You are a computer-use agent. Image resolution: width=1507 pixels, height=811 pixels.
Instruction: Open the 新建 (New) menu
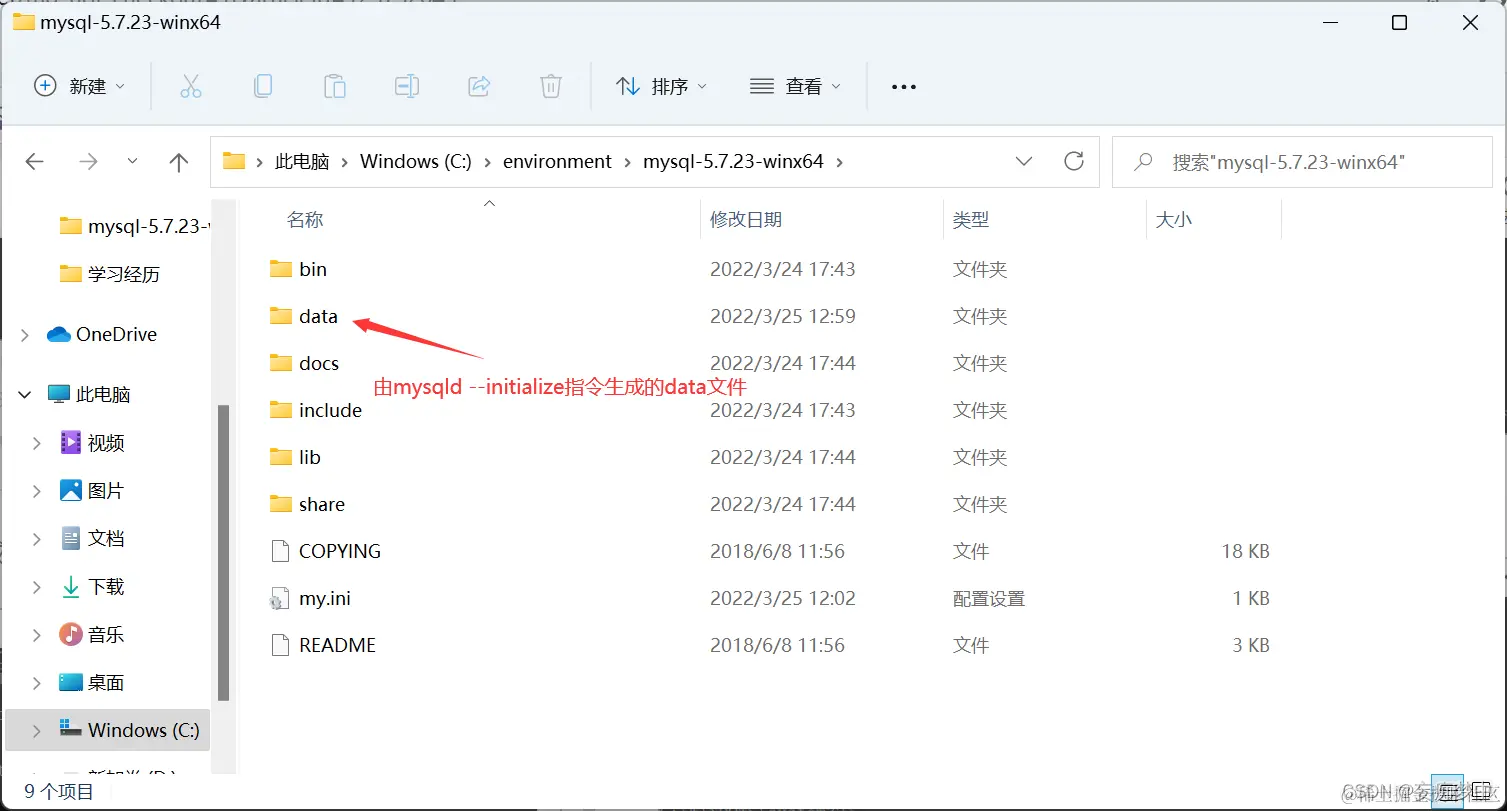coord(80,86)
